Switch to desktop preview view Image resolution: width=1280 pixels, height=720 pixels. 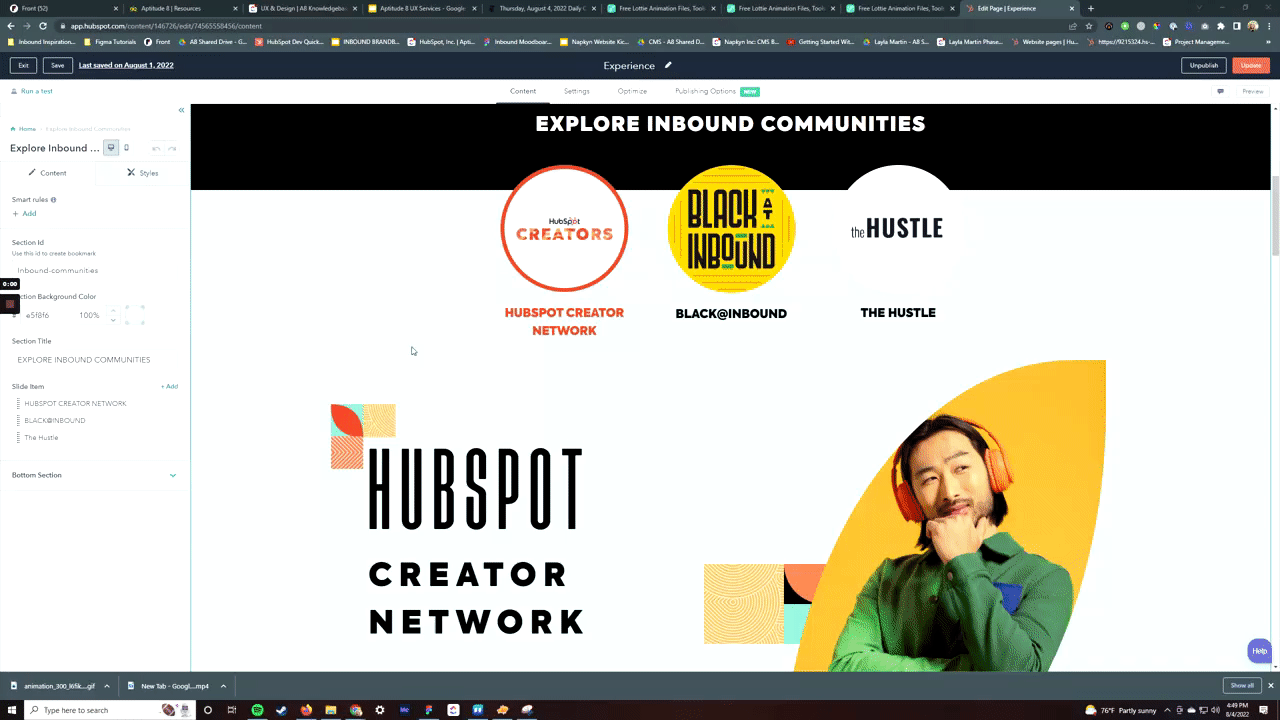point(111,148)
